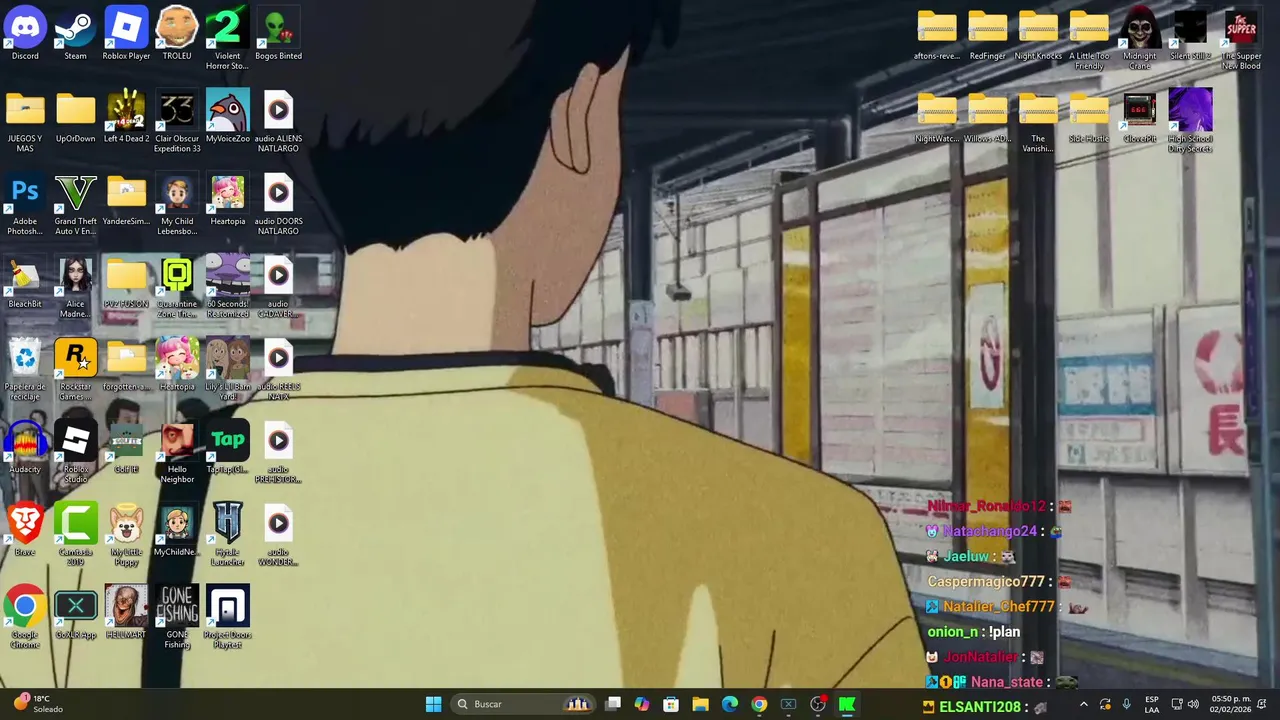Select the HELLMART game icon
The image size is (1280, 720).
point(126,614)
